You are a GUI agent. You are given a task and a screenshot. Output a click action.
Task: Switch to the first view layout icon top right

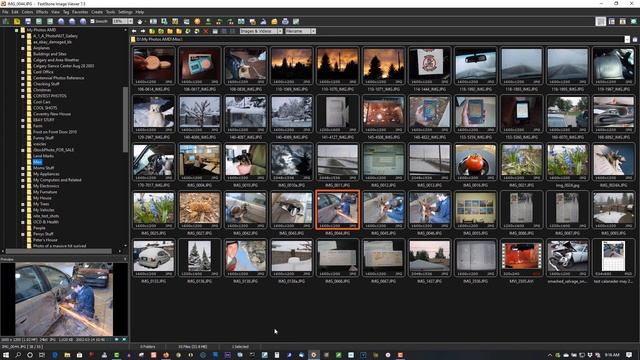(600, 21)
